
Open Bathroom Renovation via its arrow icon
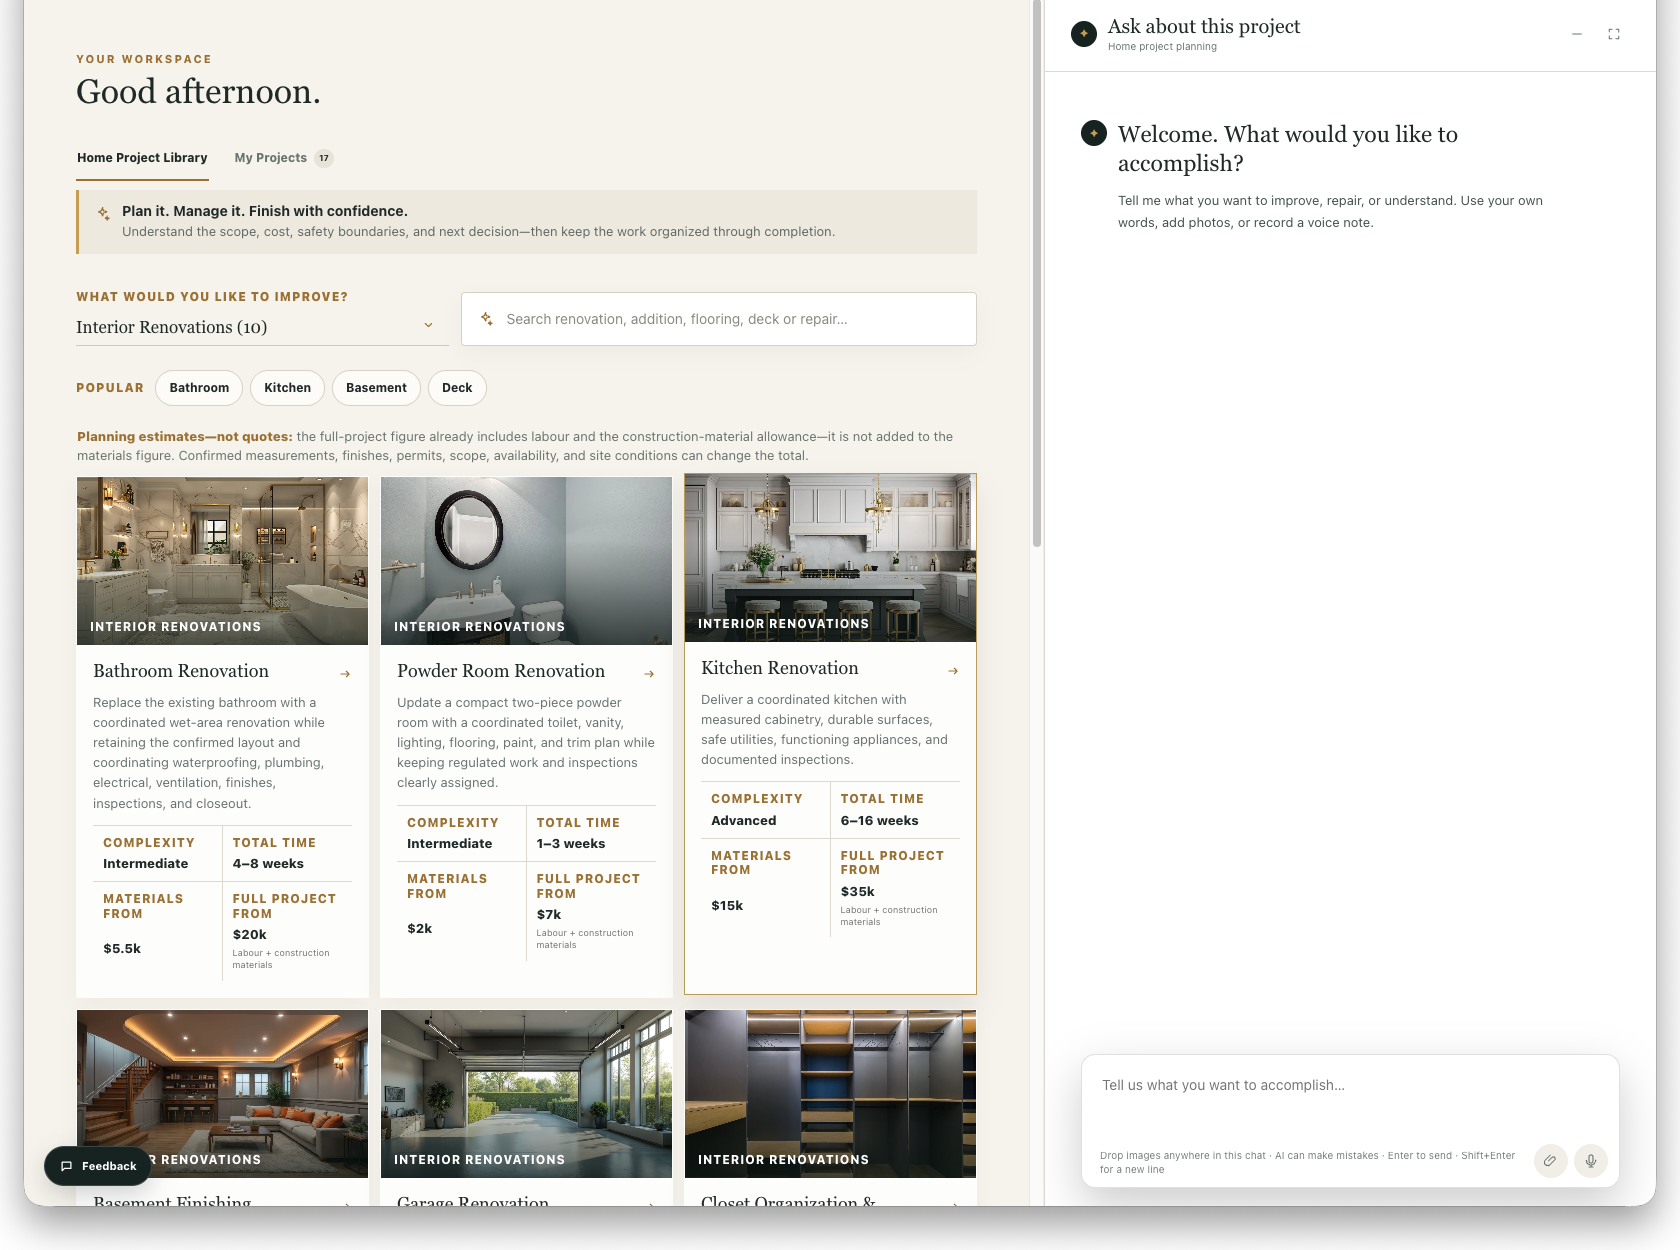click(x=345, y=674)
